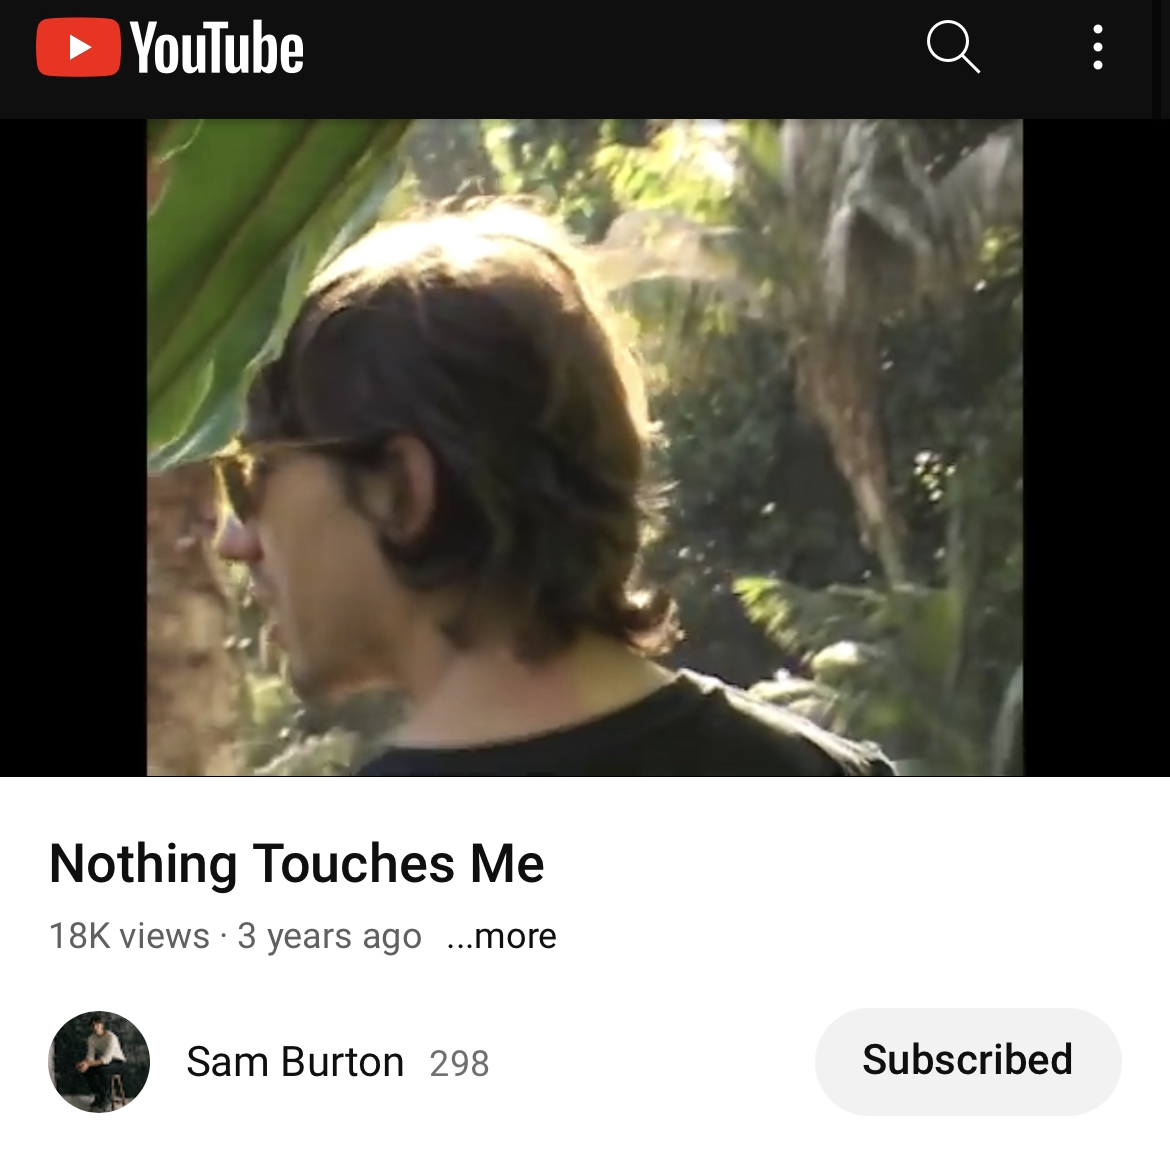Tap the left black bar of the video
Image resolution: width=1170 pixels, height=1166 pixels.
pyautogui.click(x=73, y=448)
